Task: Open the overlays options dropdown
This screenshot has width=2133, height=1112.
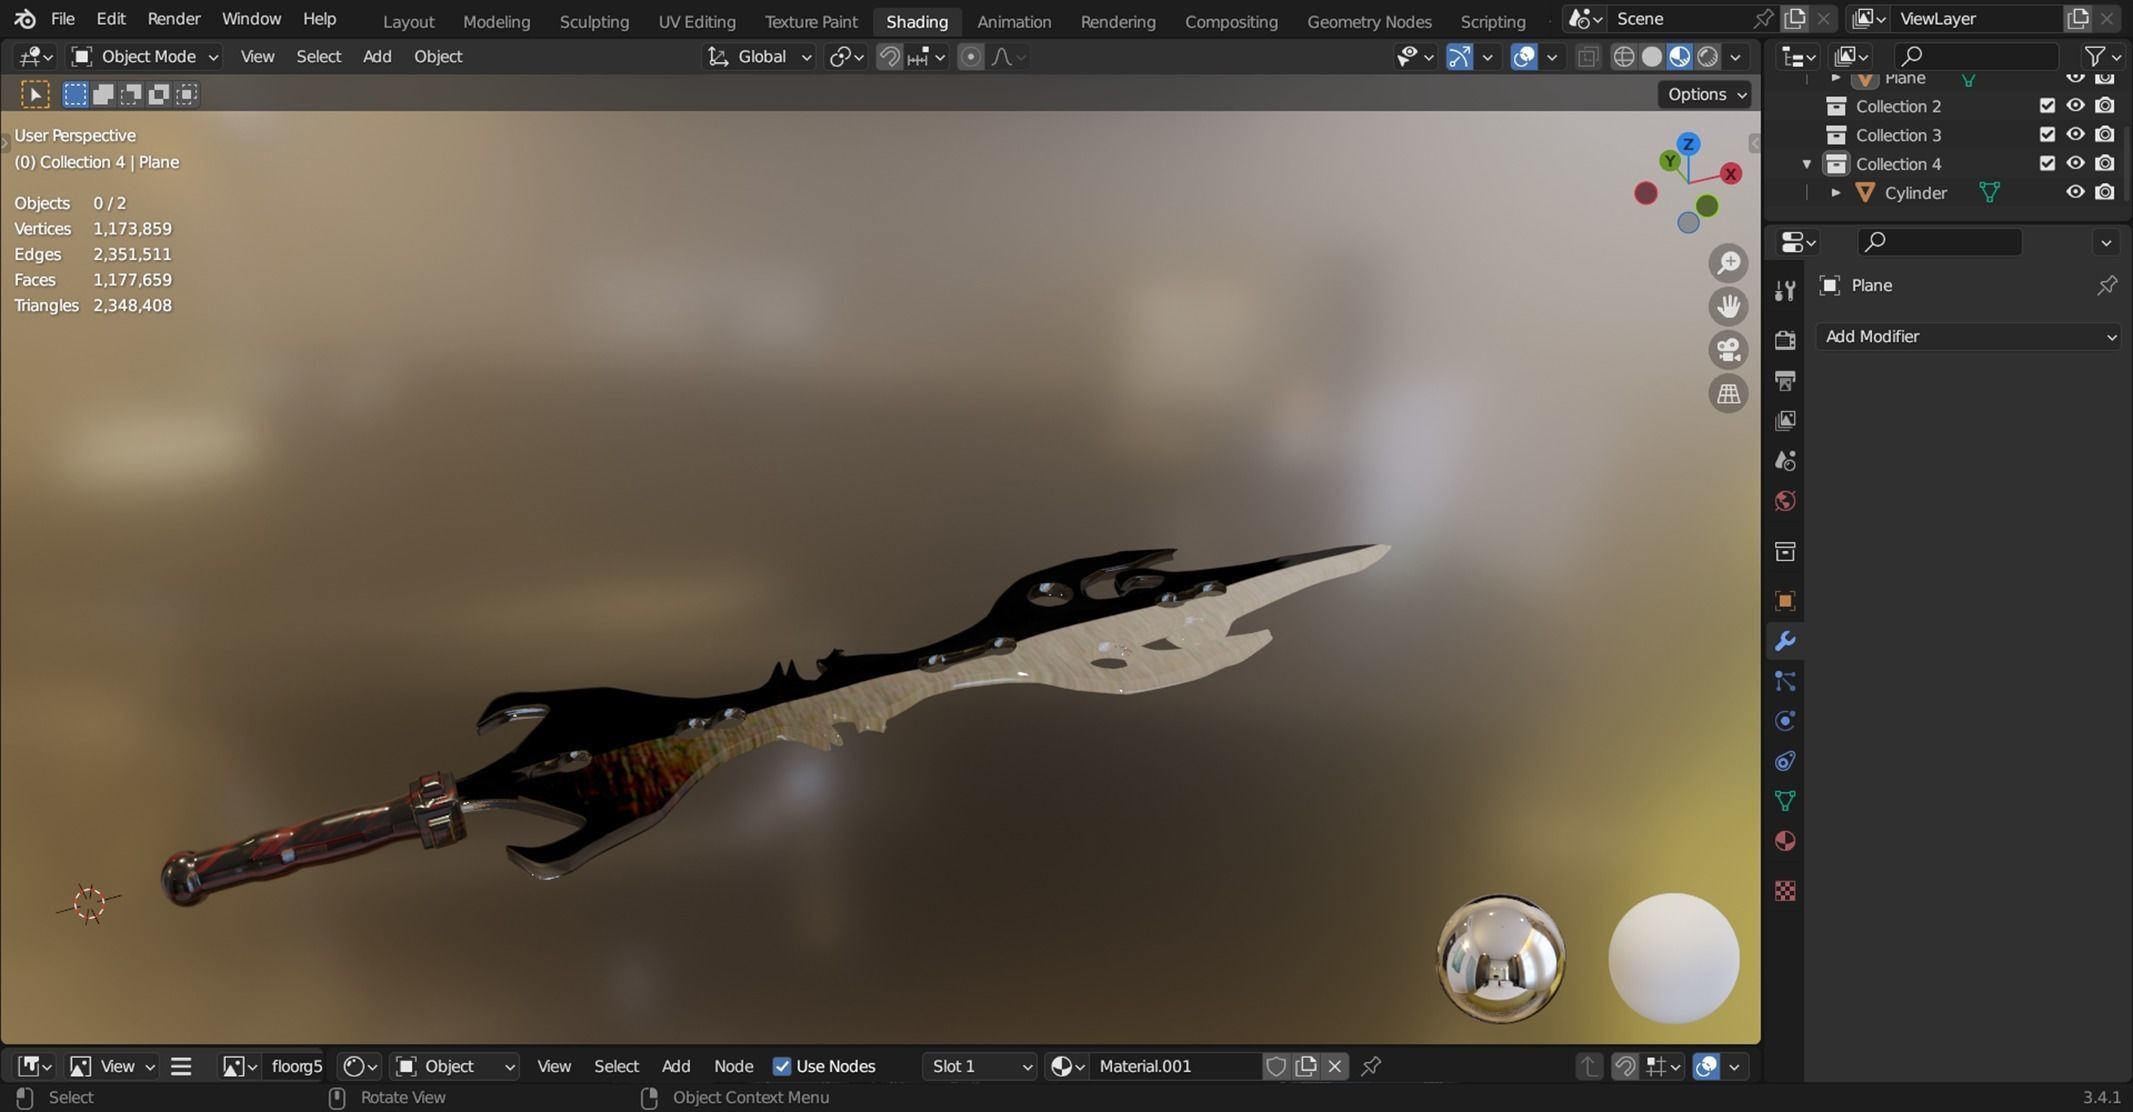Action: click(x=1552, y=57)
